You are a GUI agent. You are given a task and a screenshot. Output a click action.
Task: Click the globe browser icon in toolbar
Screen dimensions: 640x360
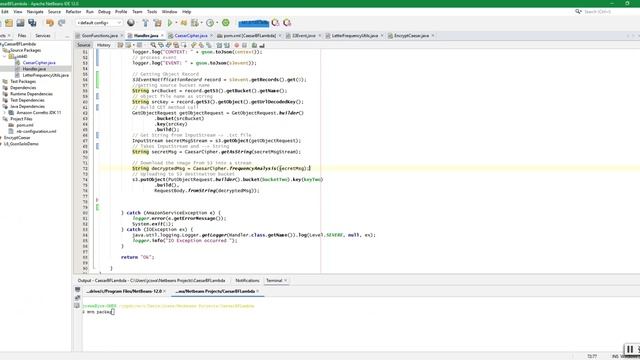131,23
